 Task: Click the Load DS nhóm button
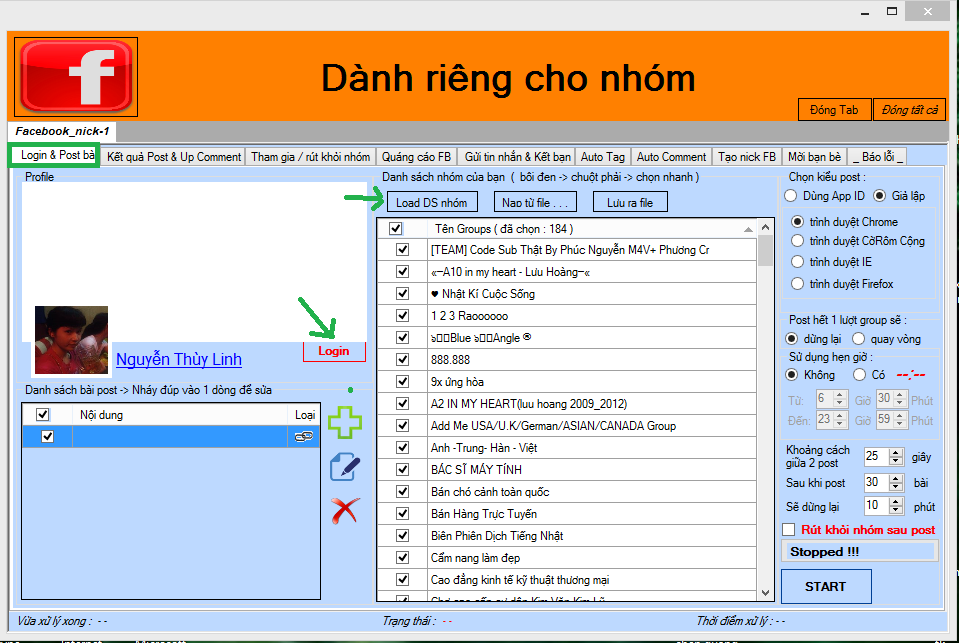click(x=432, y=203)
